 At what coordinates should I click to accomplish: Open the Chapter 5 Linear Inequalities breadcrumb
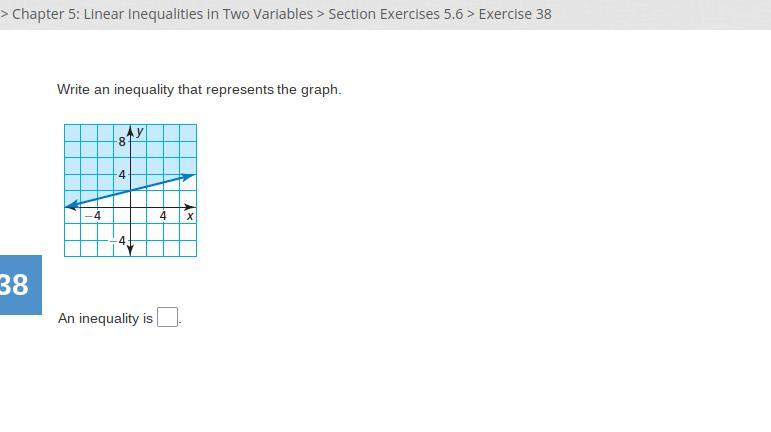(162, 14)
